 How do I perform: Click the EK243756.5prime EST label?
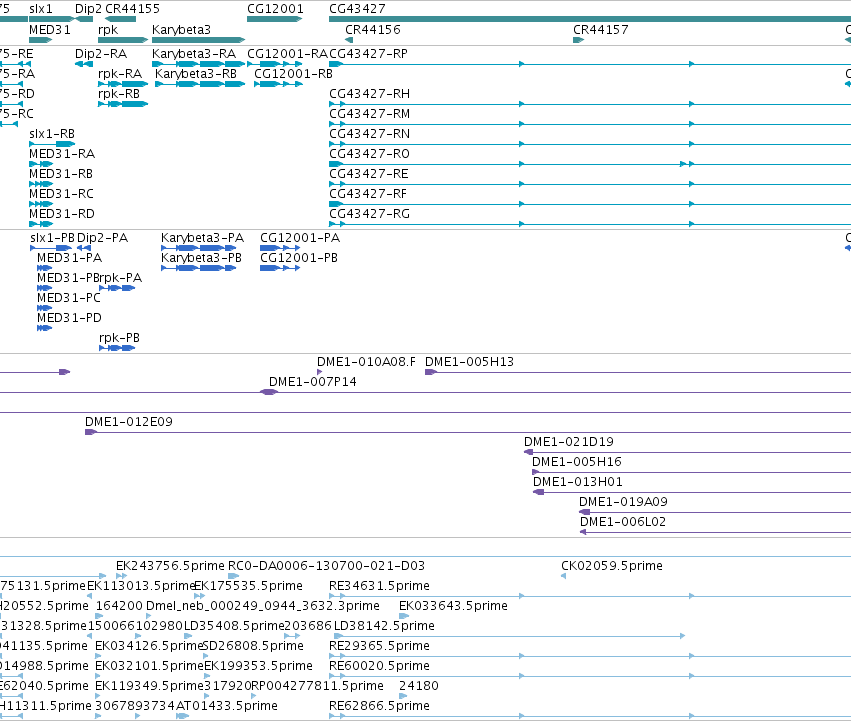[170, 566]
